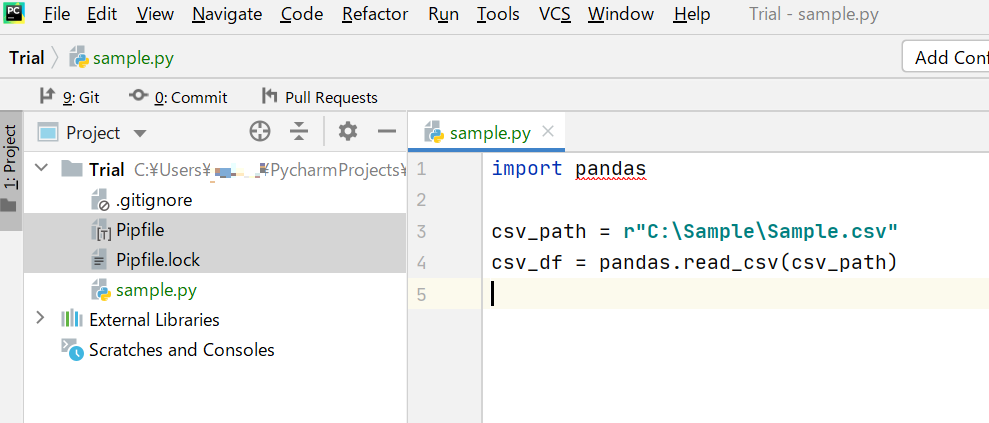Open the Run menu

coord(443,14)
